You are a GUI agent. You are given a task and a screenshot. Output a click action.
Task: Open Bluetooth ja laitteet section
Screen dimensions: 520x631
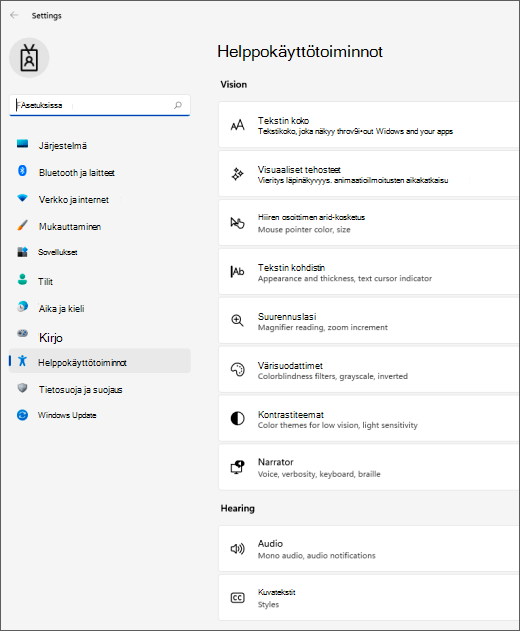pos(99,173)
